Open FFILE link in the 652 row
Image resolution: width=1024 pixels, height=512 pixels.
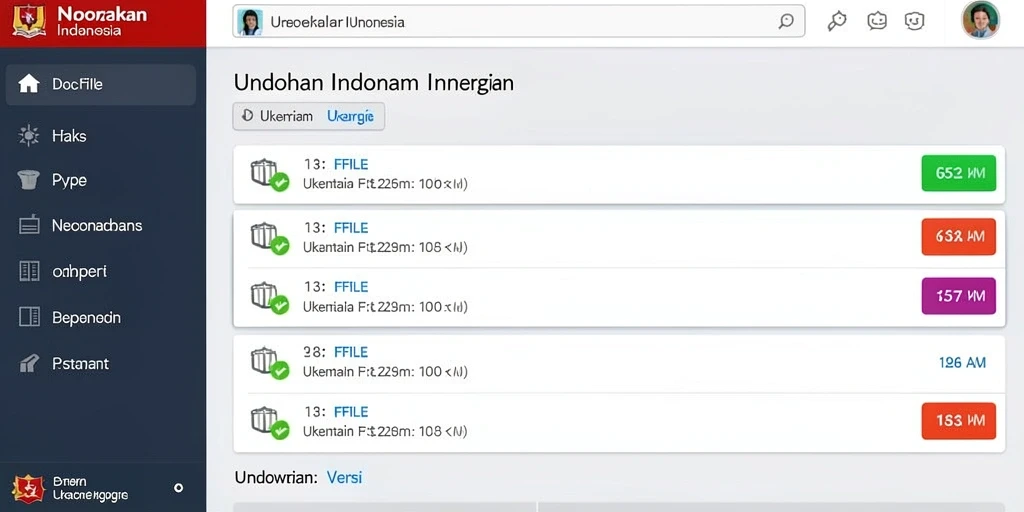pos(351,165)
